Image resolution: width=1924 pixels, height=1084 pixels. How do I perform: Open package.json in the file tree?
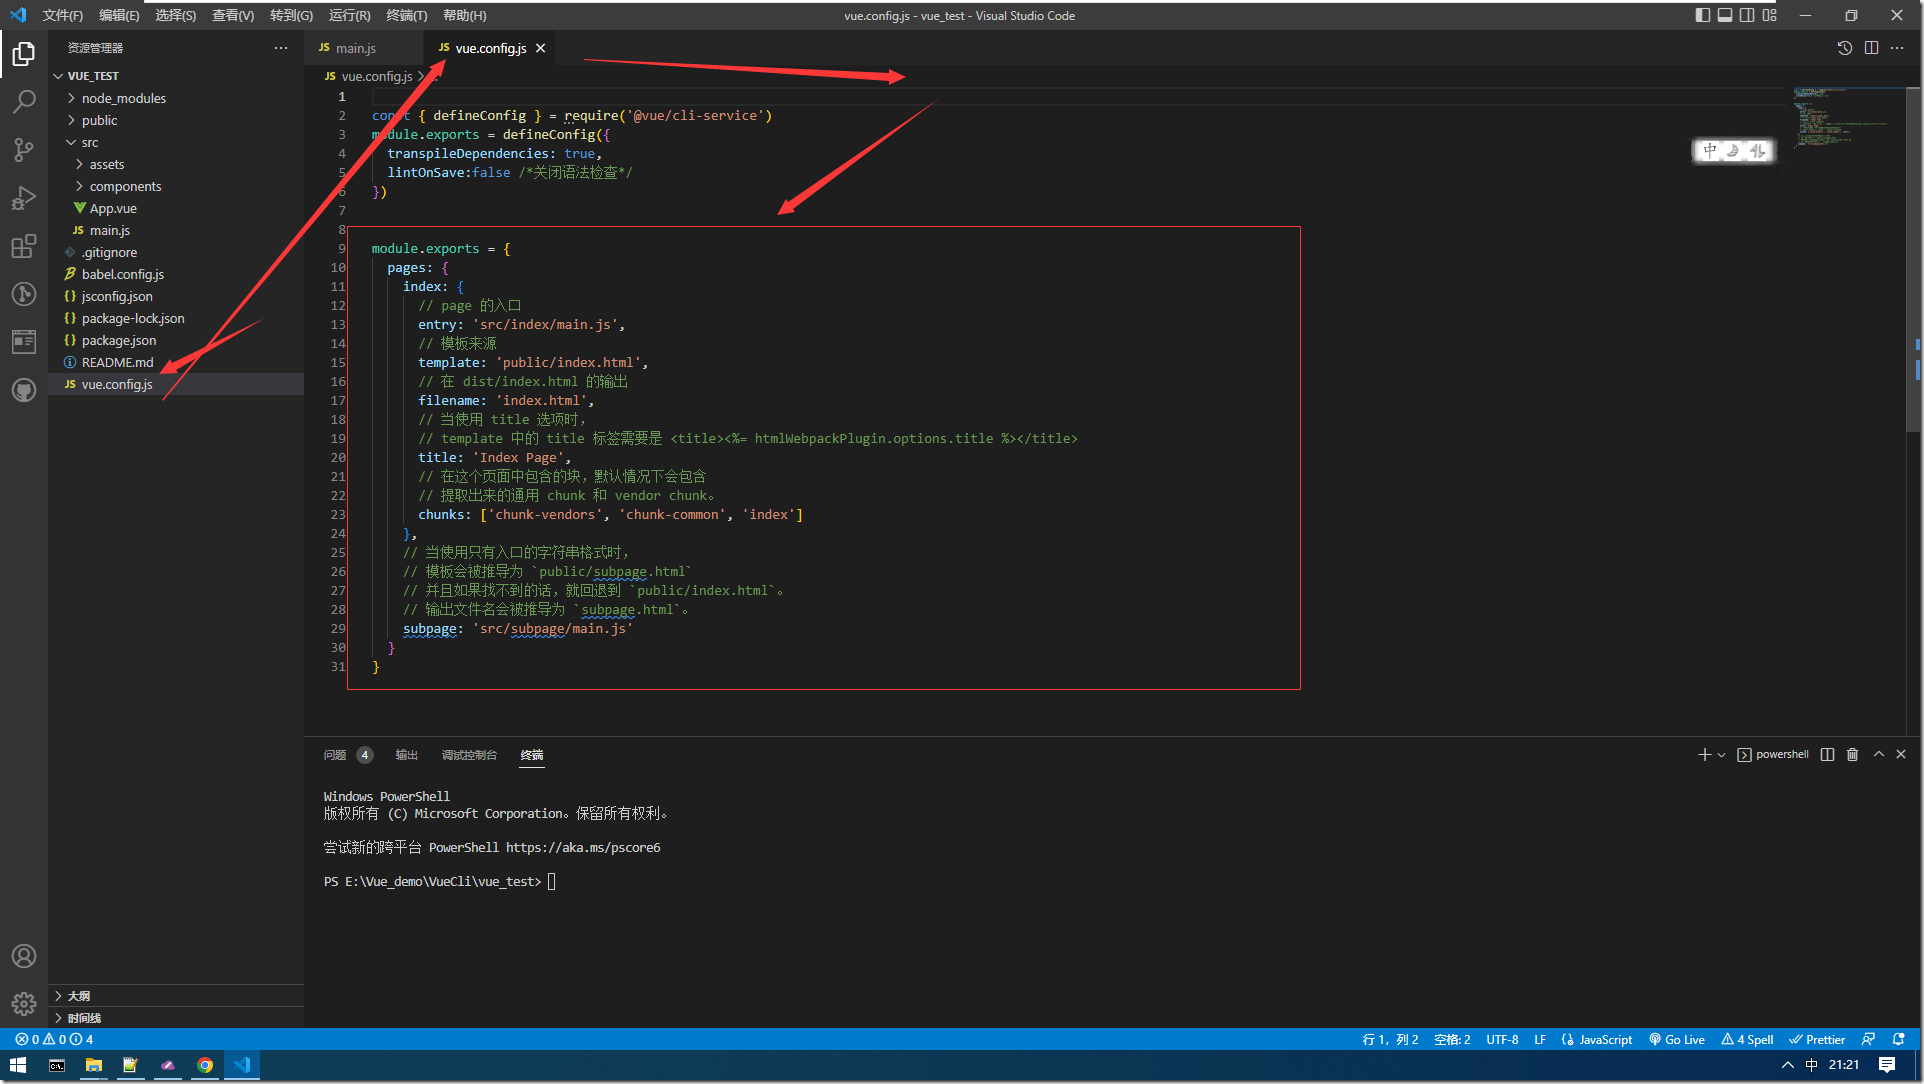click(176, 340)
